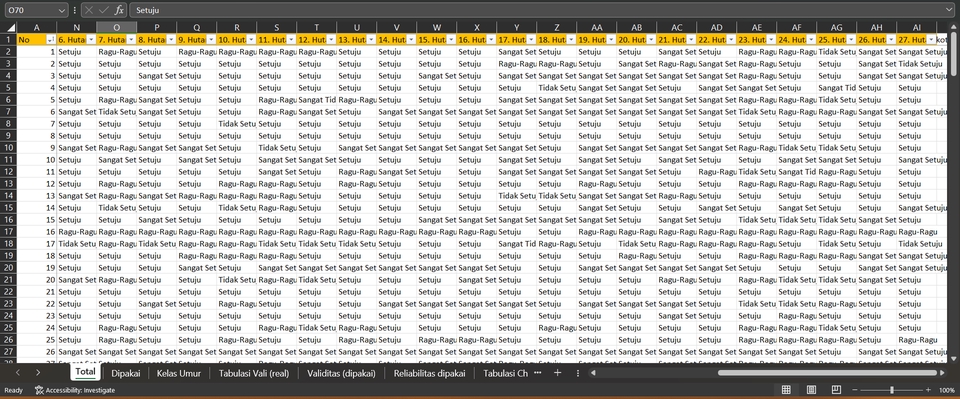Viewport: 960px width, 399px height.
Task: Open the Insert Function fx dialog
Action: click(x=119, y=10)
